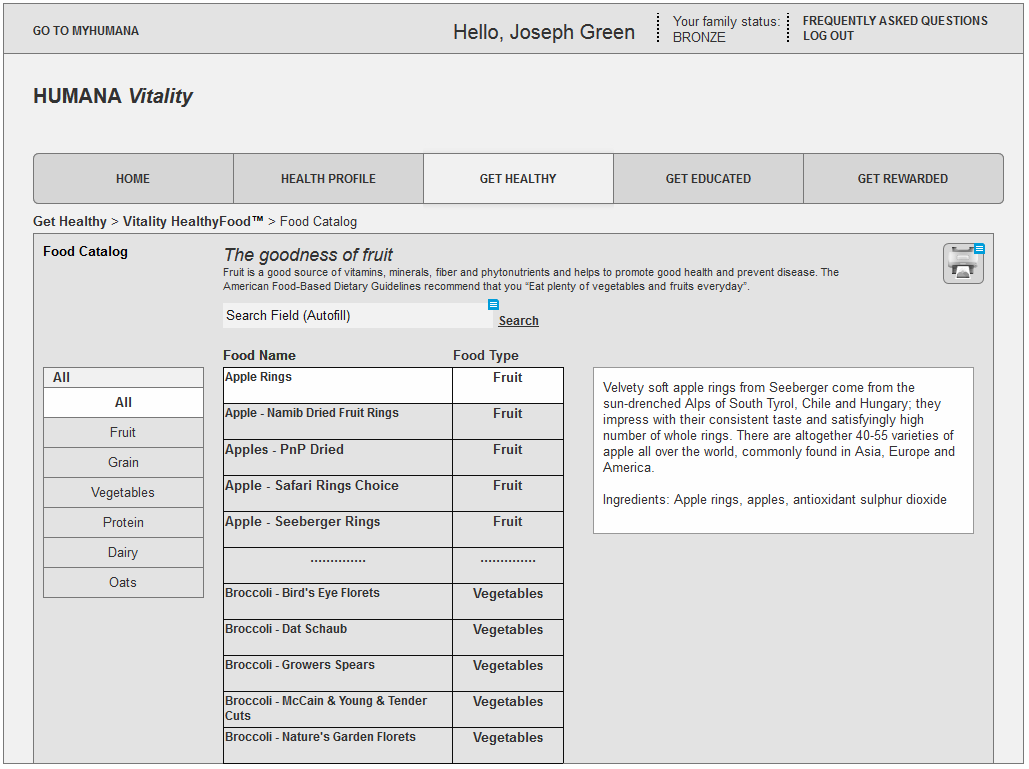
Task: Select All in the category list
Action: pos(123,402)
